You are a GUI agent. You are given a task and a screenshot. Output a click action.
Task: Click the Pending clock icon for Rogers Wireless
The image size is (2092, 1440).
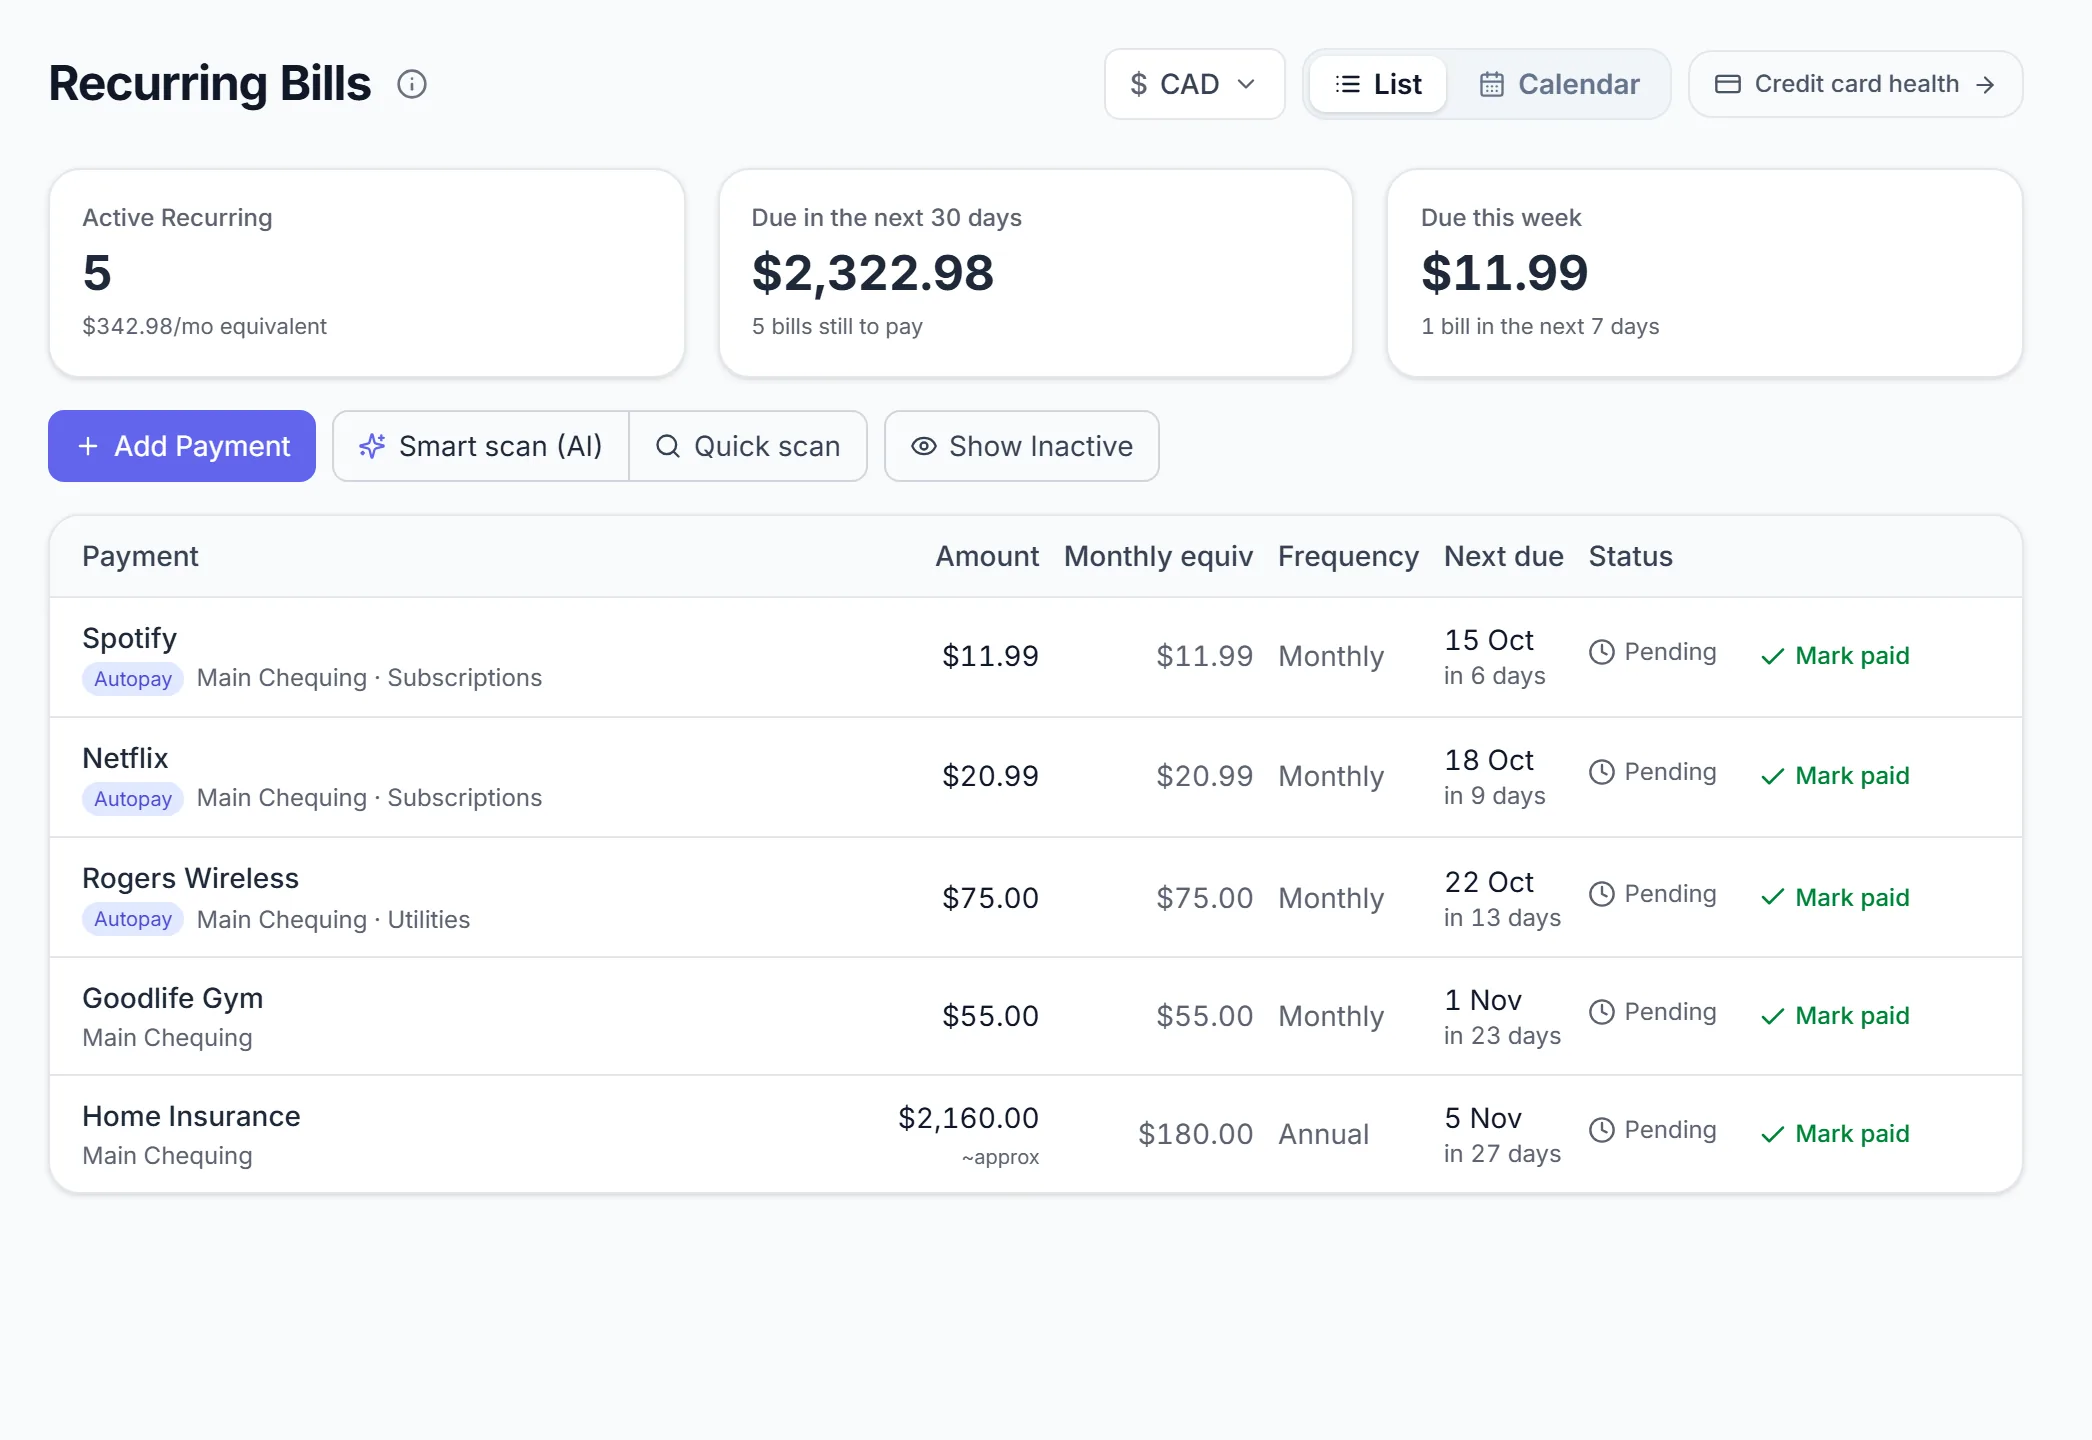pos(1602,894)
